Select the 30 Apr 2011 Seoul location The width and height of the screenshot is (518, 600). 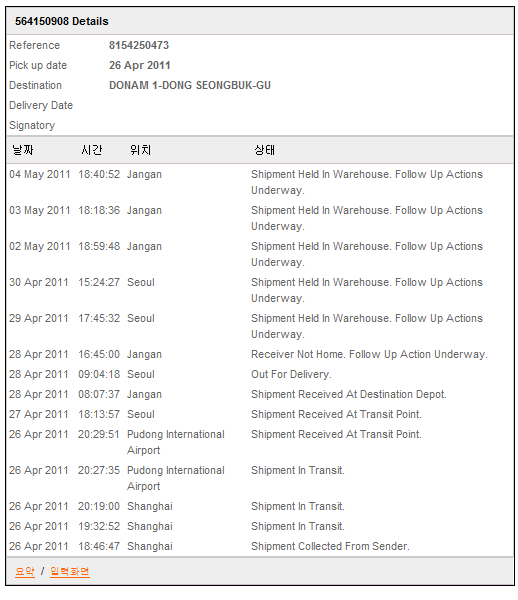(x=141, y=282)
